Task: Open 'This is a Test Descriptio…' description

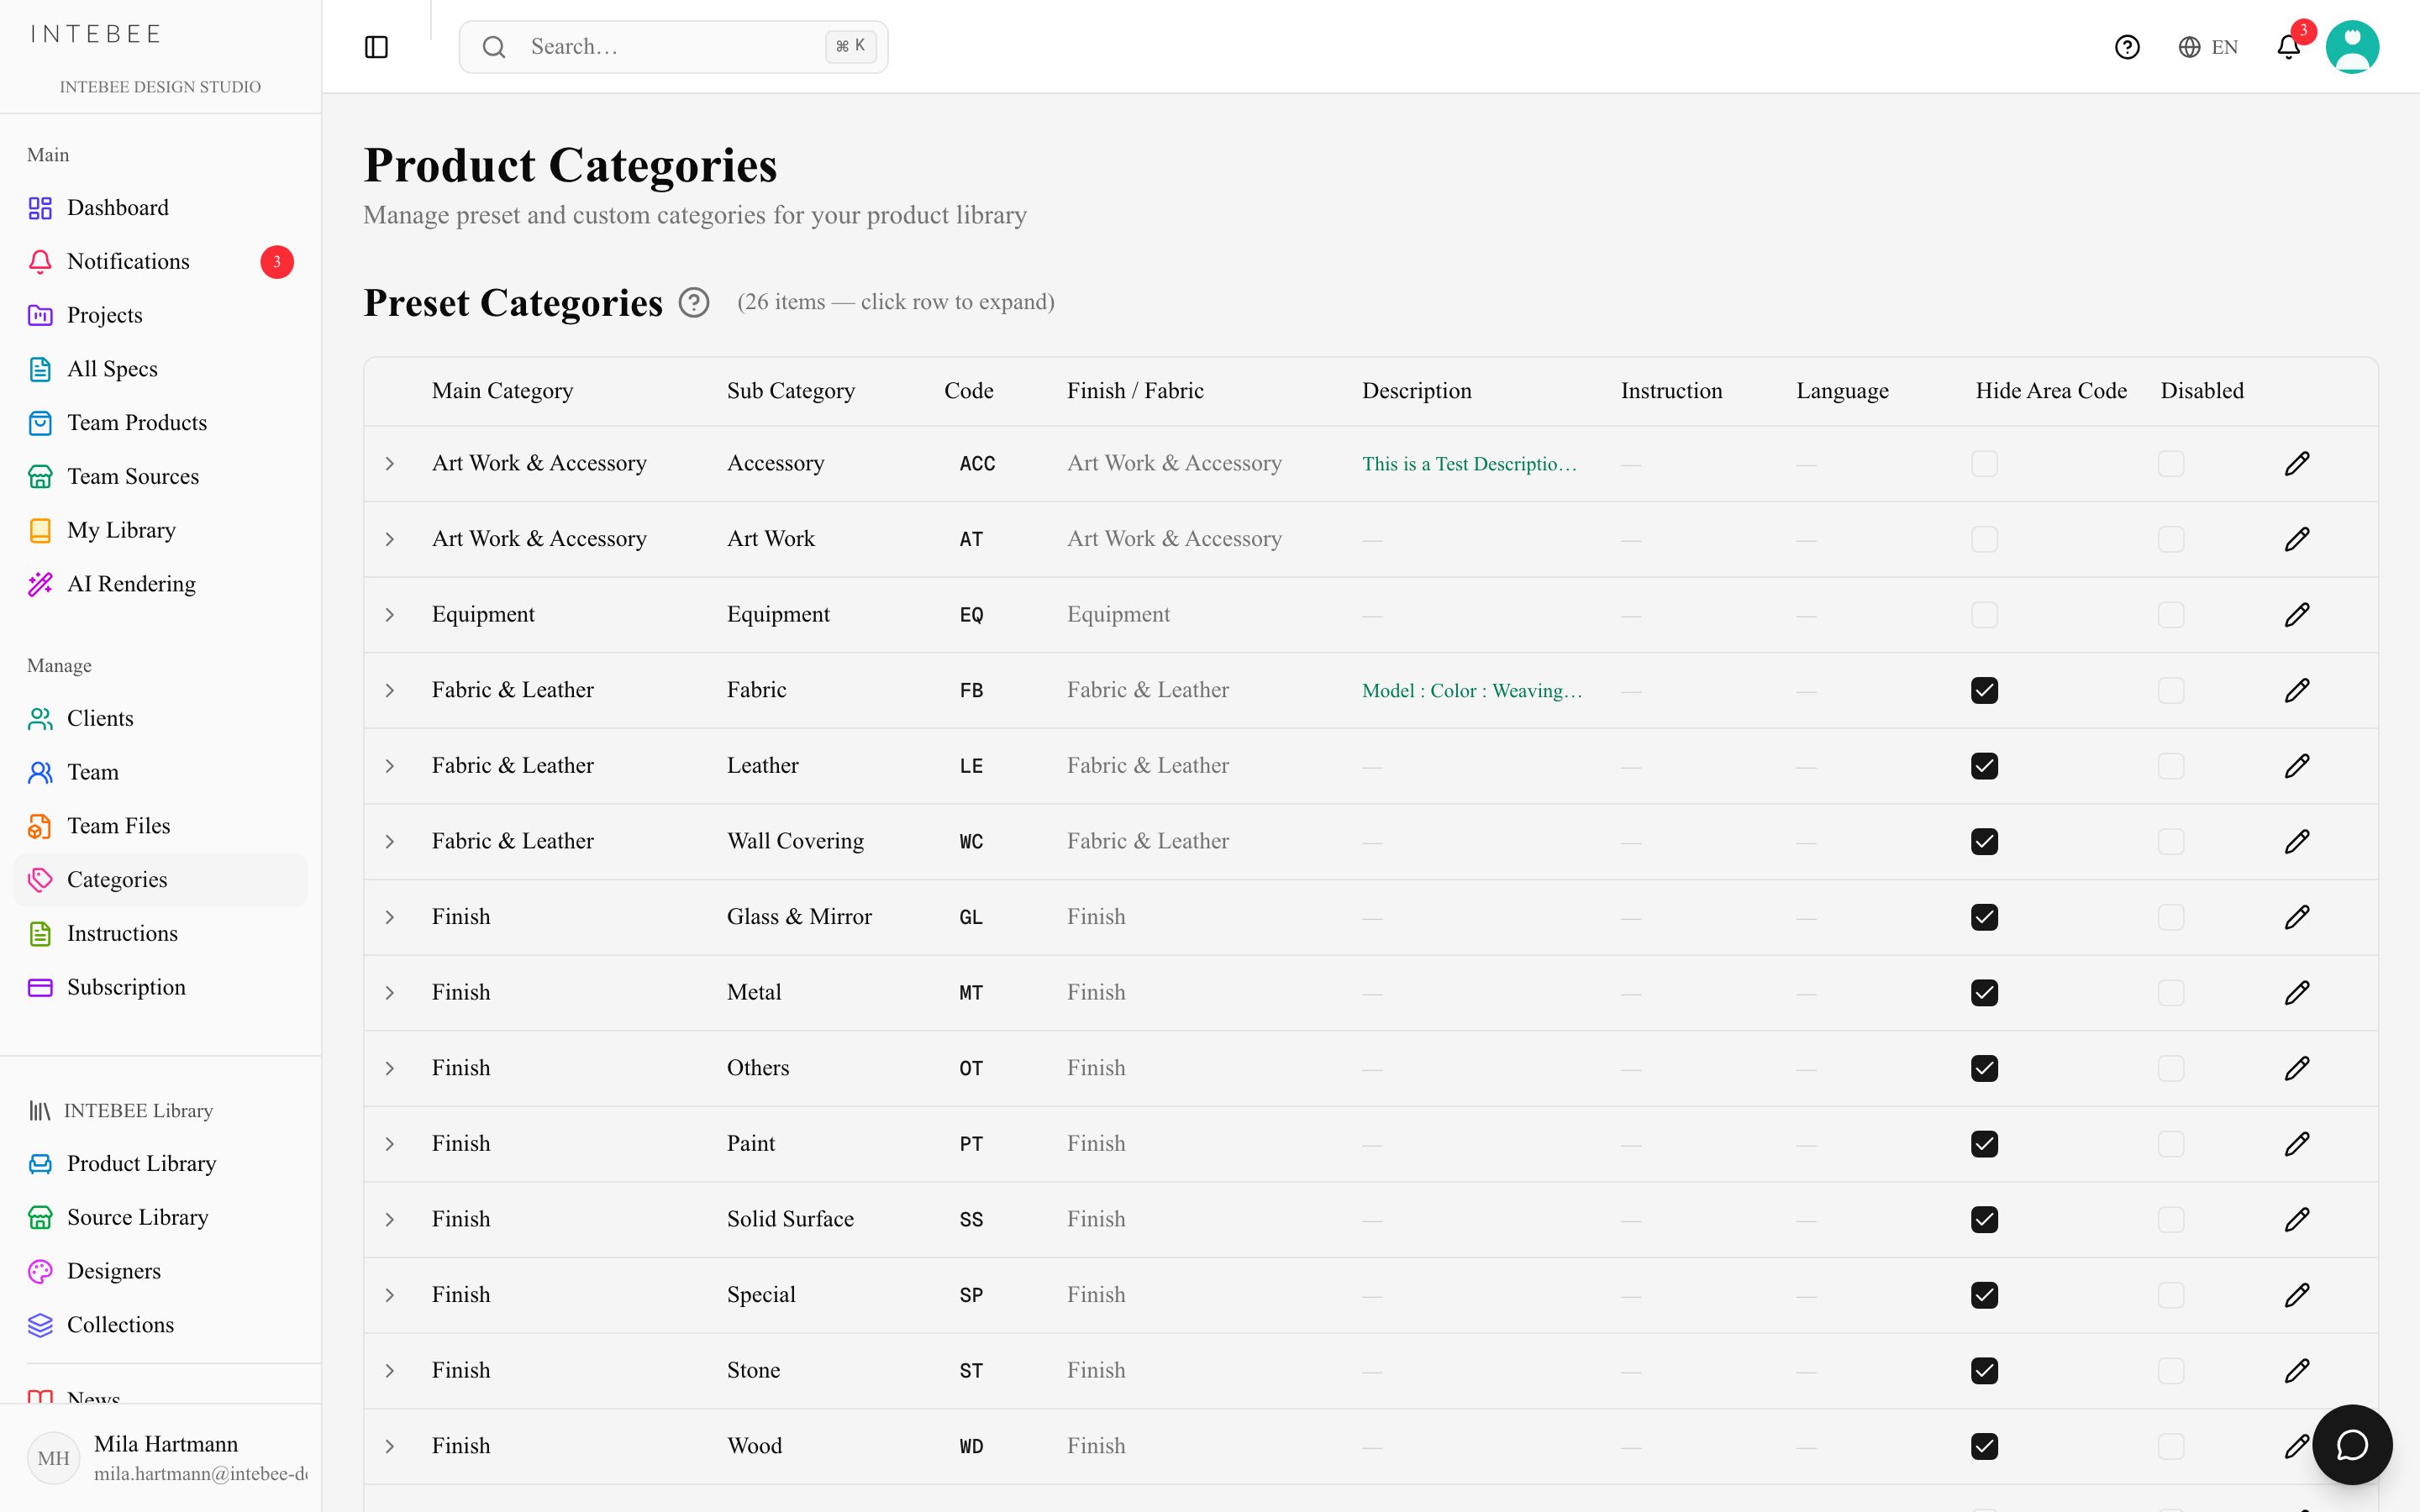Action: (1469, 464)
